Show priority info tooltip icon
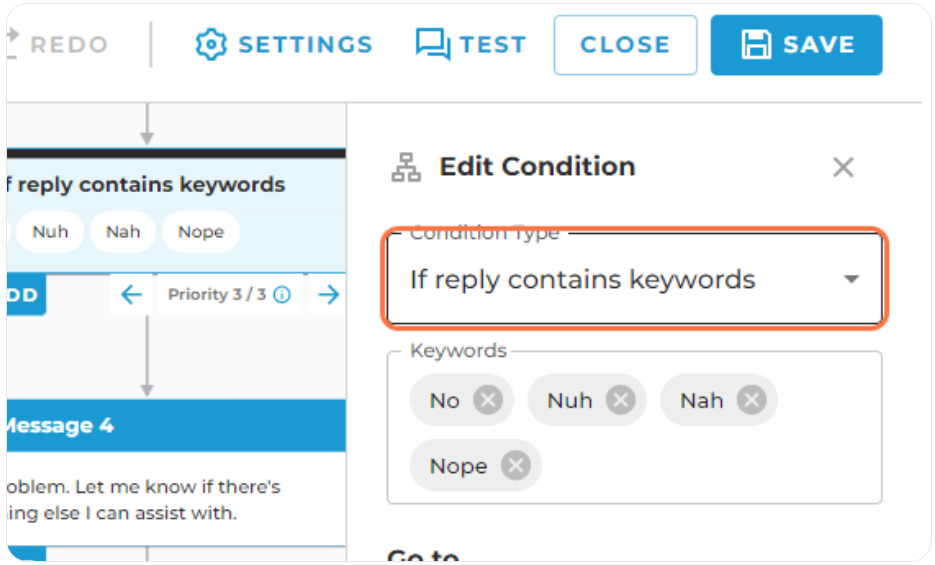Screen dimensions: 935x565 (x=282, y=294)
